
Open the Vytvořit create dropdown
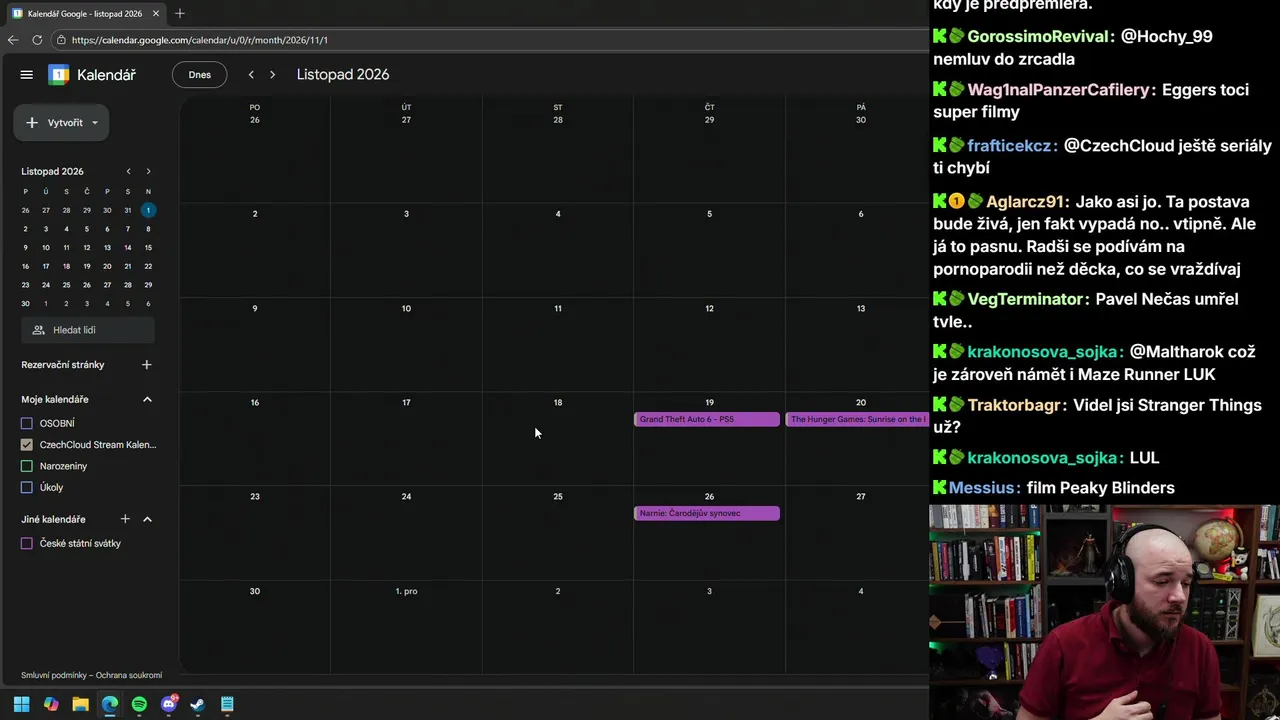click(x=61, y=123)
